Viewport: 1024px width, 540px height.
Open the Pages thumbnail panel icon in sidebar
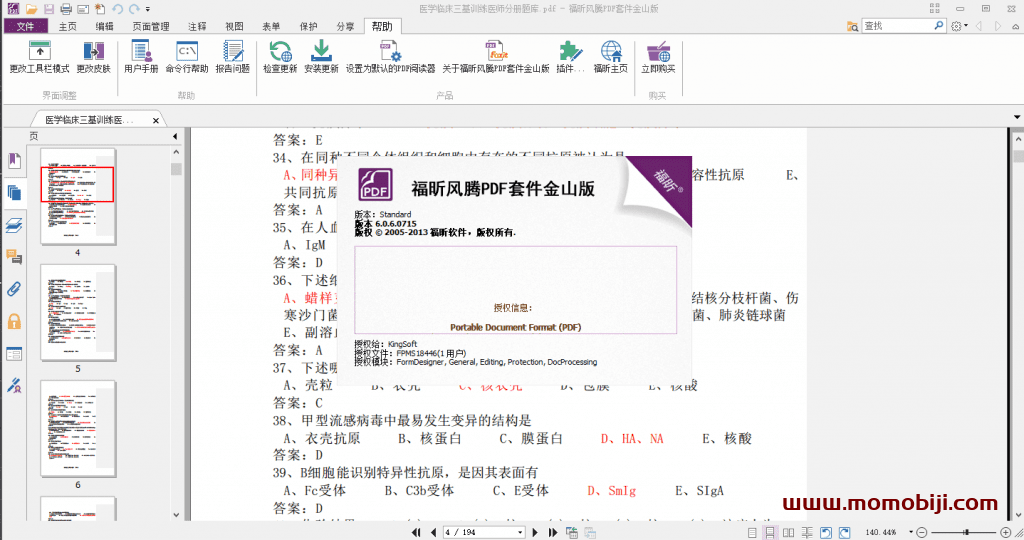coord(14,193)
